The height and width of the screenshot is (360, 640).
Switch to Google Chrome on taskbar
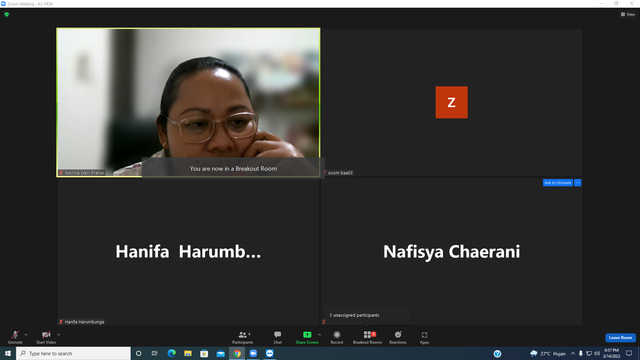tap(237, 353)
